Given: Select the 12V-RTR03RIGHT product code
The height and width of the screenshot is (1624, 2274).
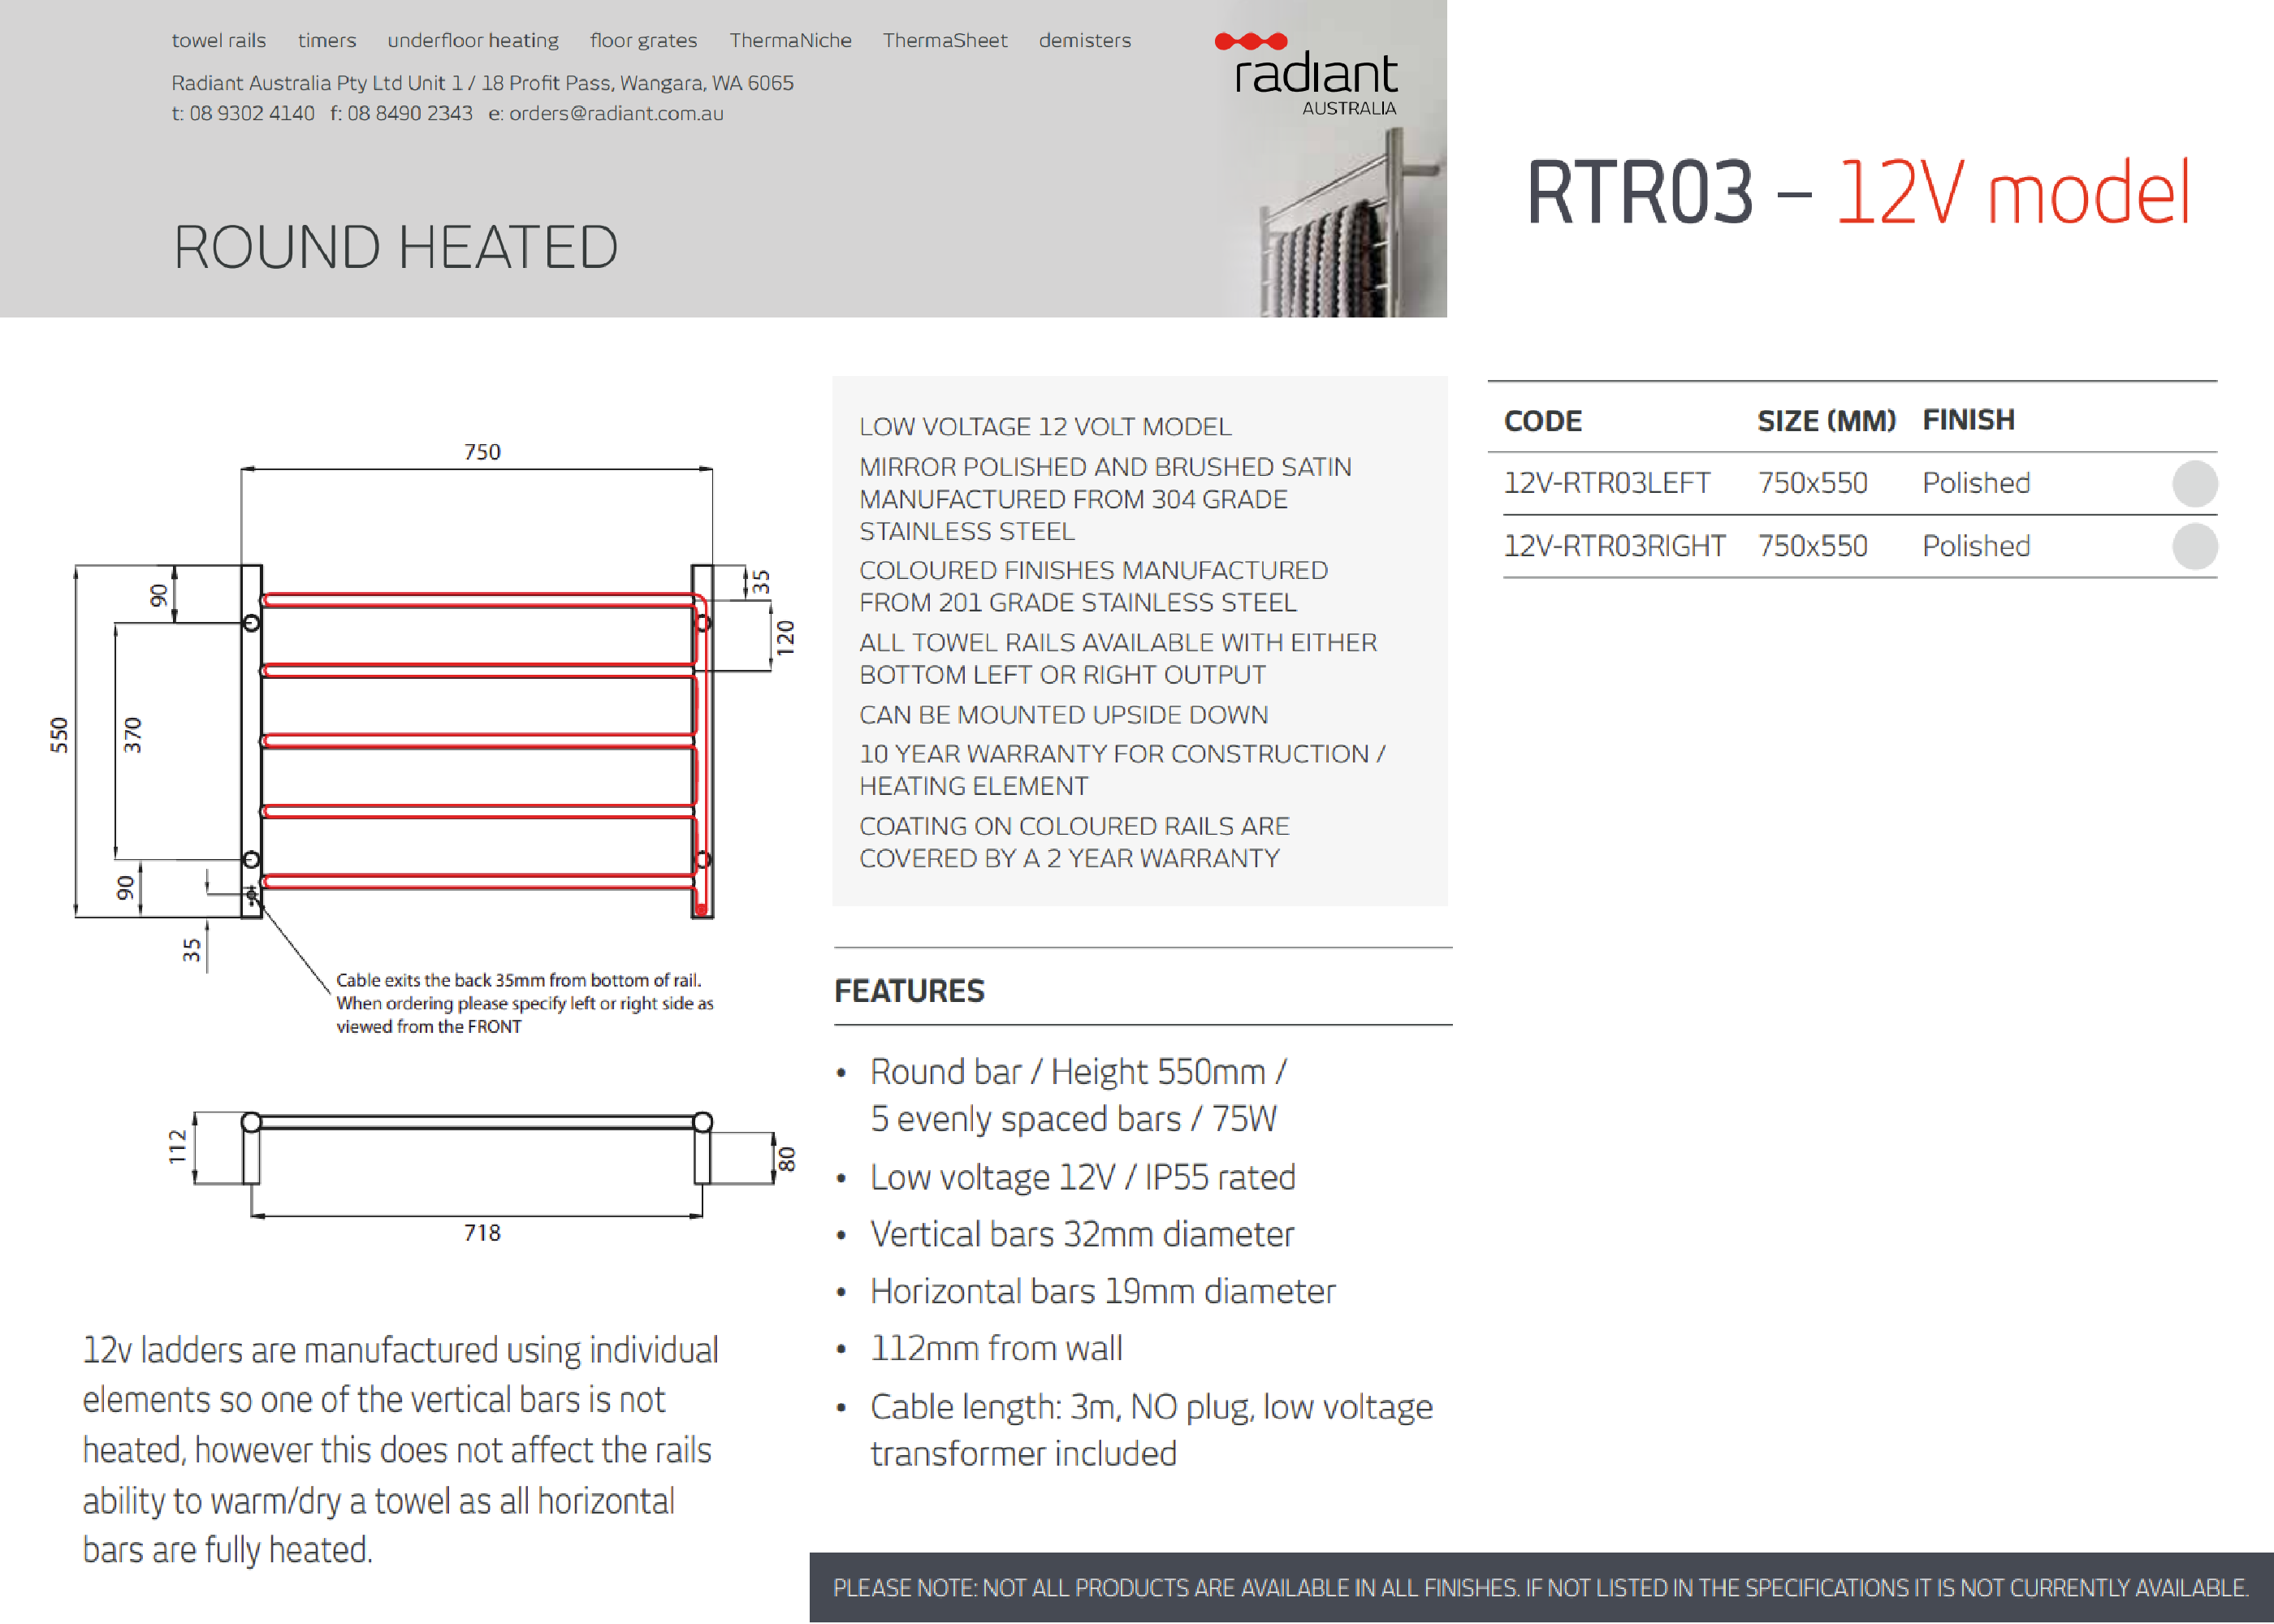Looking at the screenshot, I should [1614, 547].
